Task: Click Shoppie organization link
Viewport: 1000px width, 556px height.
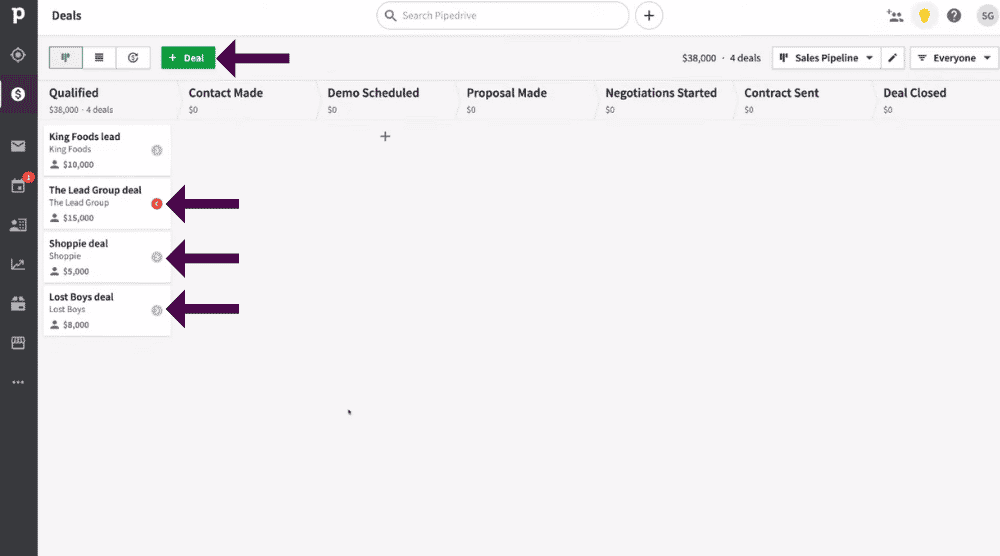Action: pyautogui.click(x=65, y=256)
